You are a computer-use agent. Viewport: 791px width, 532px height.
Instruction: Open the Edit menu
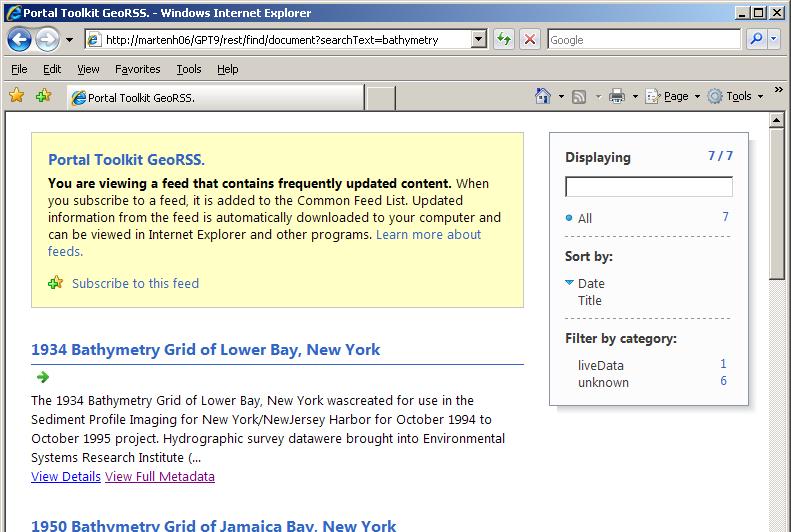pos(52,69)
